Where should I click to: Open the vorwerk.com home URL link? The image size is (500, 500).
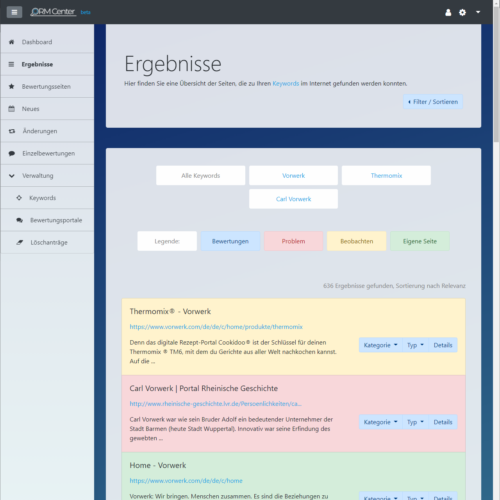click(186, 481)
